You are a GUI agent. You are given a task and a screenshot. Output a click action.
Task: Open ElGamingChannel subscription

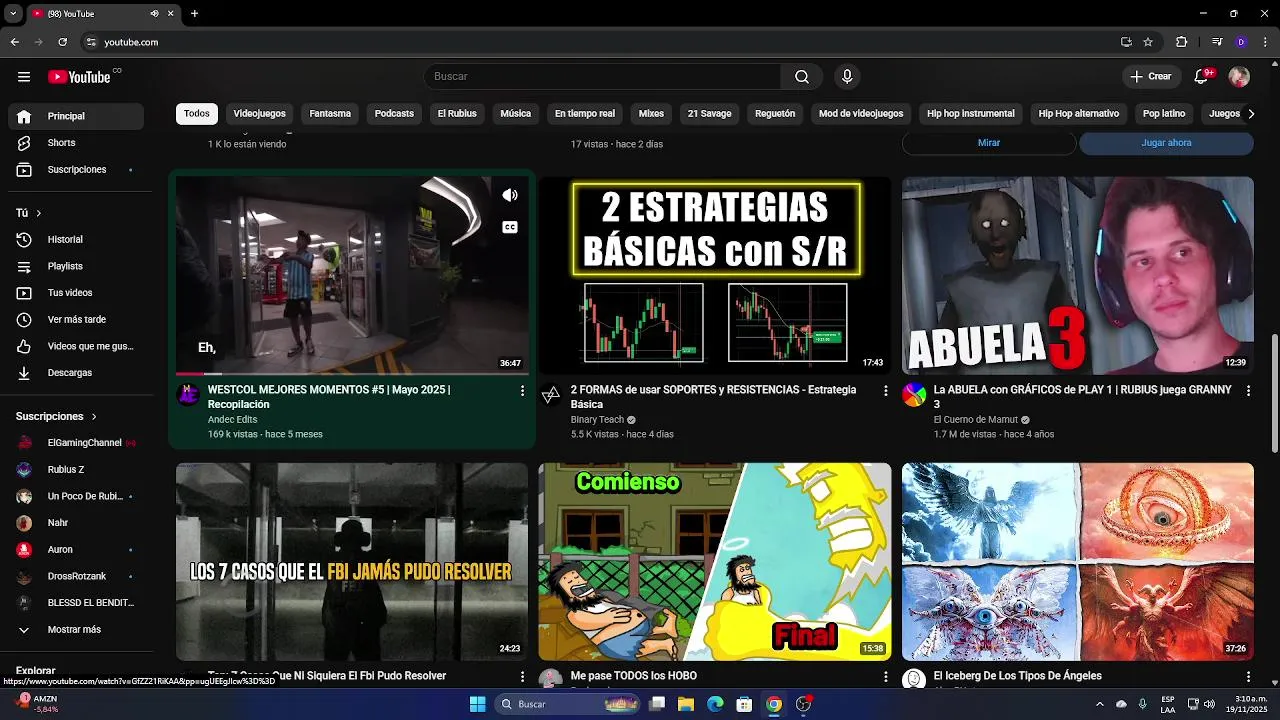pyautogui.click(x=76, y=443)
